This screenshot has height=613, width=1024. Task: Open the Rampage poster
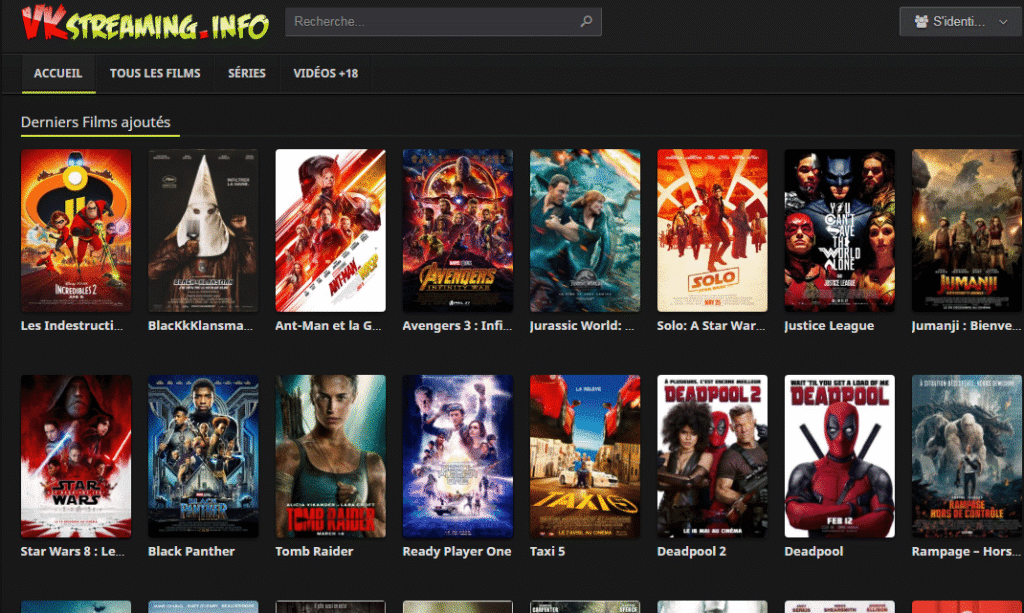pos(967,456)
